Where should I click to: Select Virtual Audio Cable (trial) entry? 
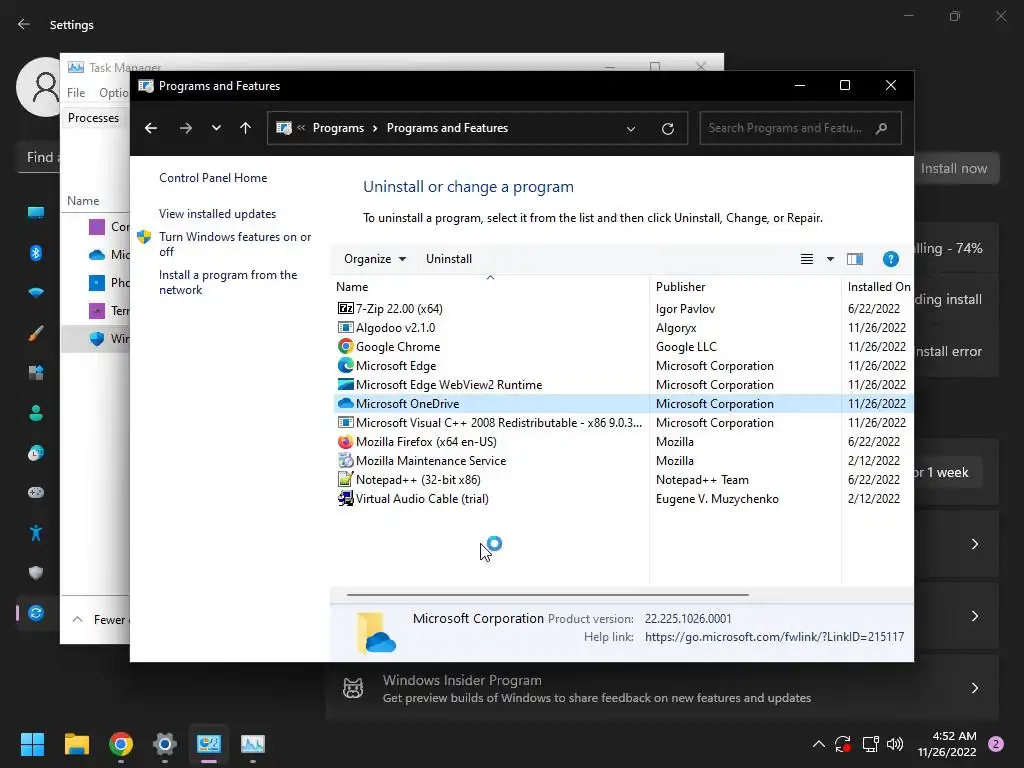coord(422,499)
